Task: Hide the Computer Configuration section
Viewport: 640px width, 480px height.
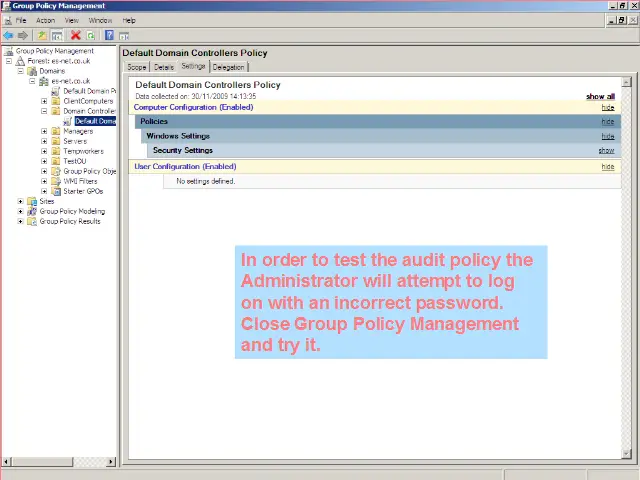Action: click(608, 107)
